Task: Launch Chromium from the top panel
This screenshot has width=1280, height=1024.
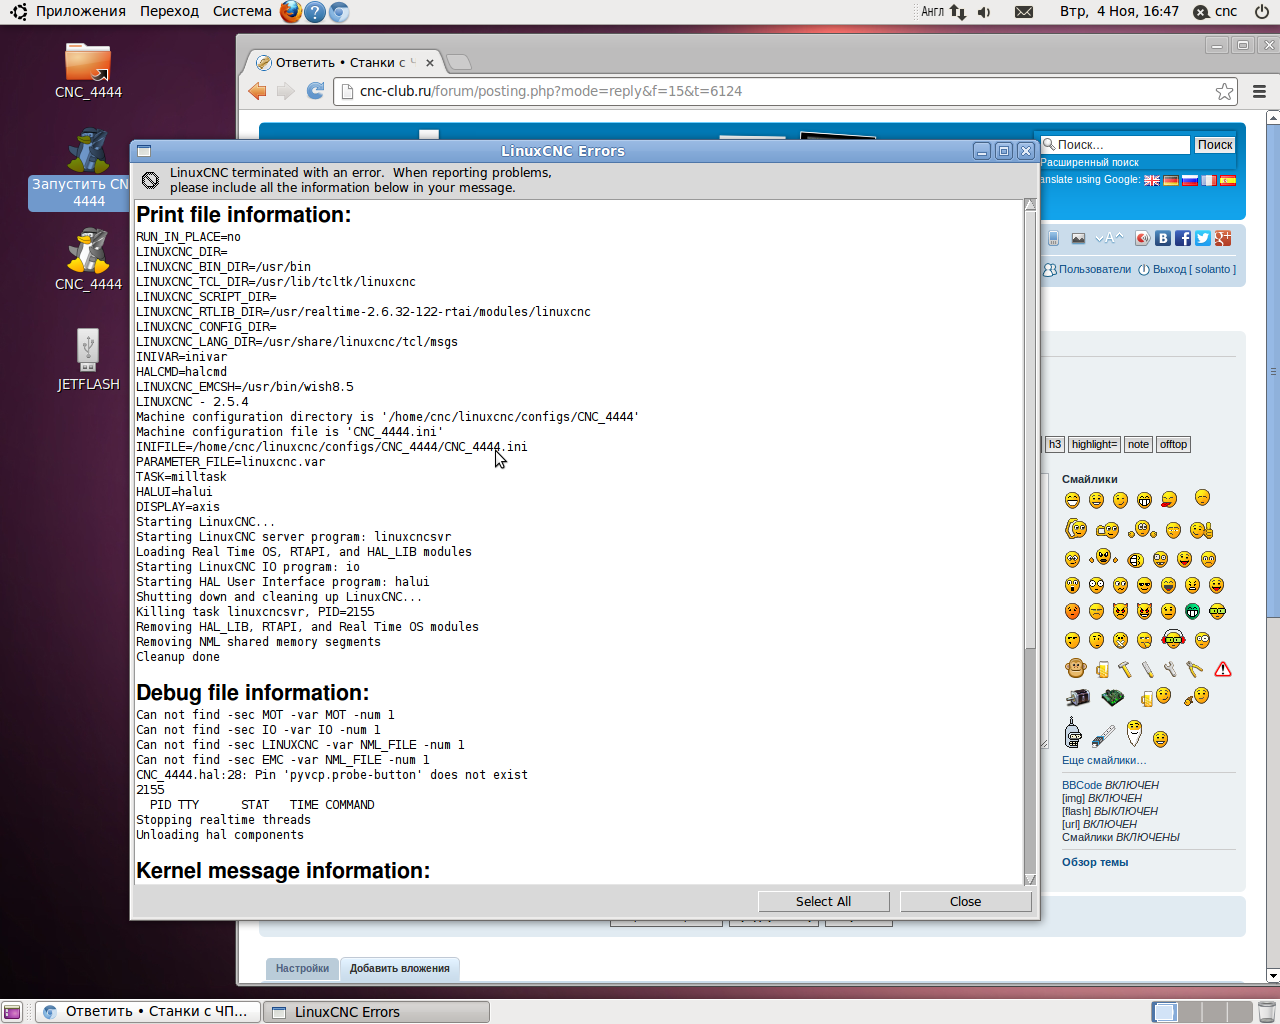Action: (339, 12)
